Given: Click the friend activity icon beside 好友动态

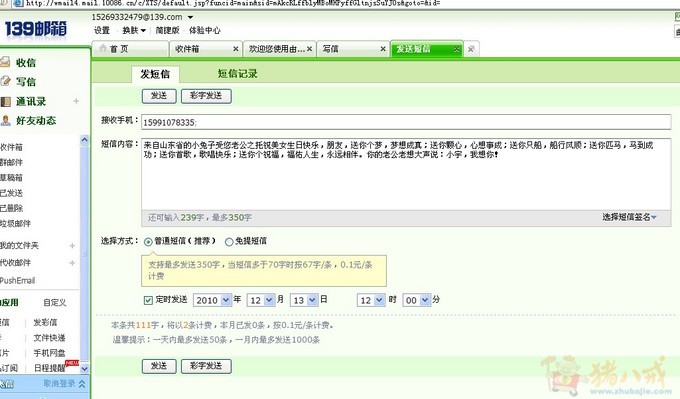Looking at the screenshot, I should pyautogui.click(x=5, y=120).
